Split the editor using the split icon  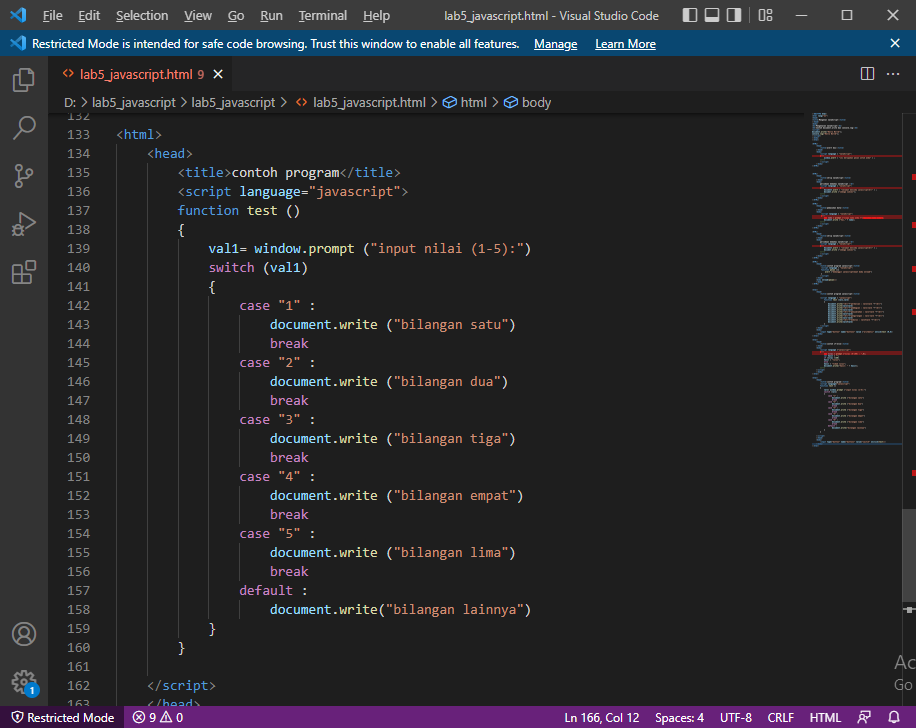click(x=866, y=74)
